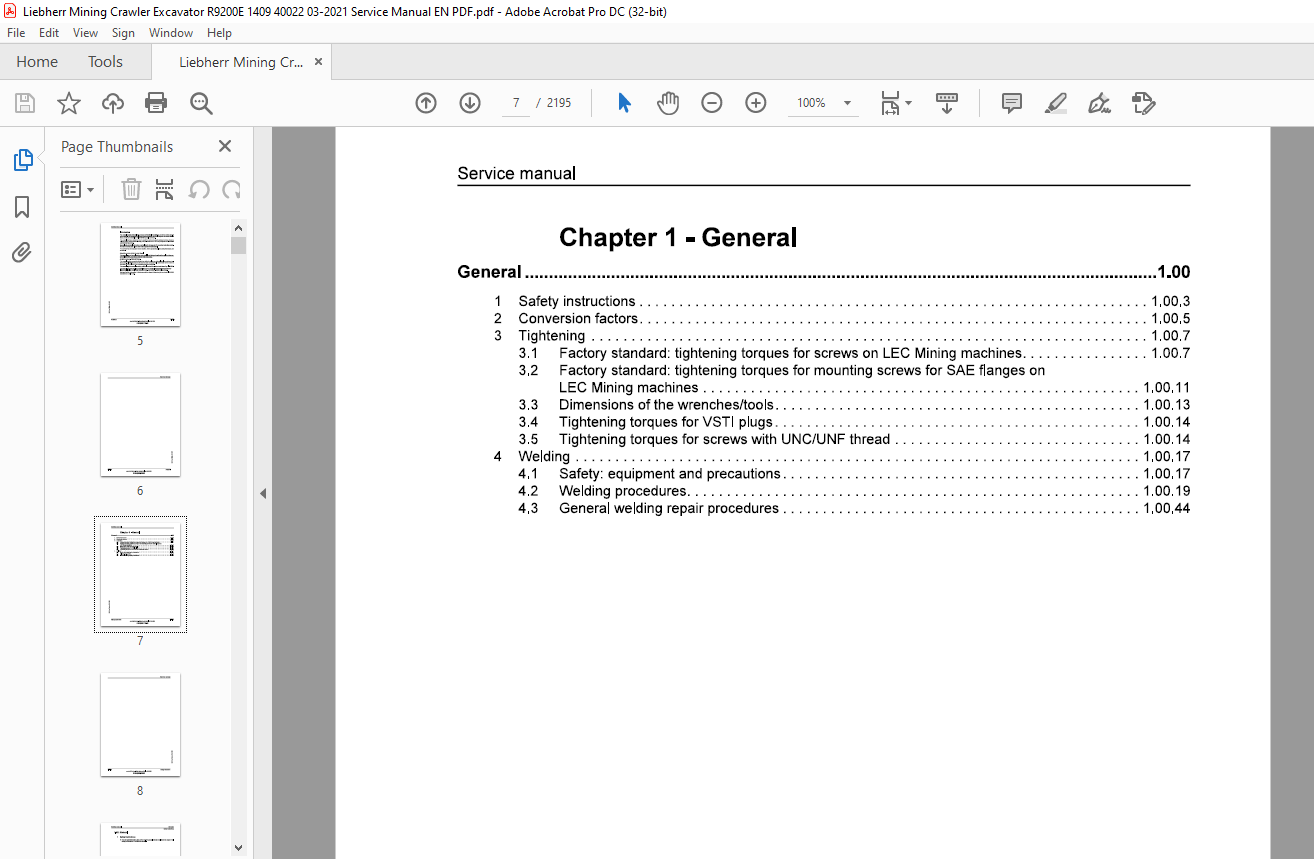This screenshot has width=1314, height=859.
Task: Click the thumbnails panel scrollbar thumb
Action: [238, 246]
